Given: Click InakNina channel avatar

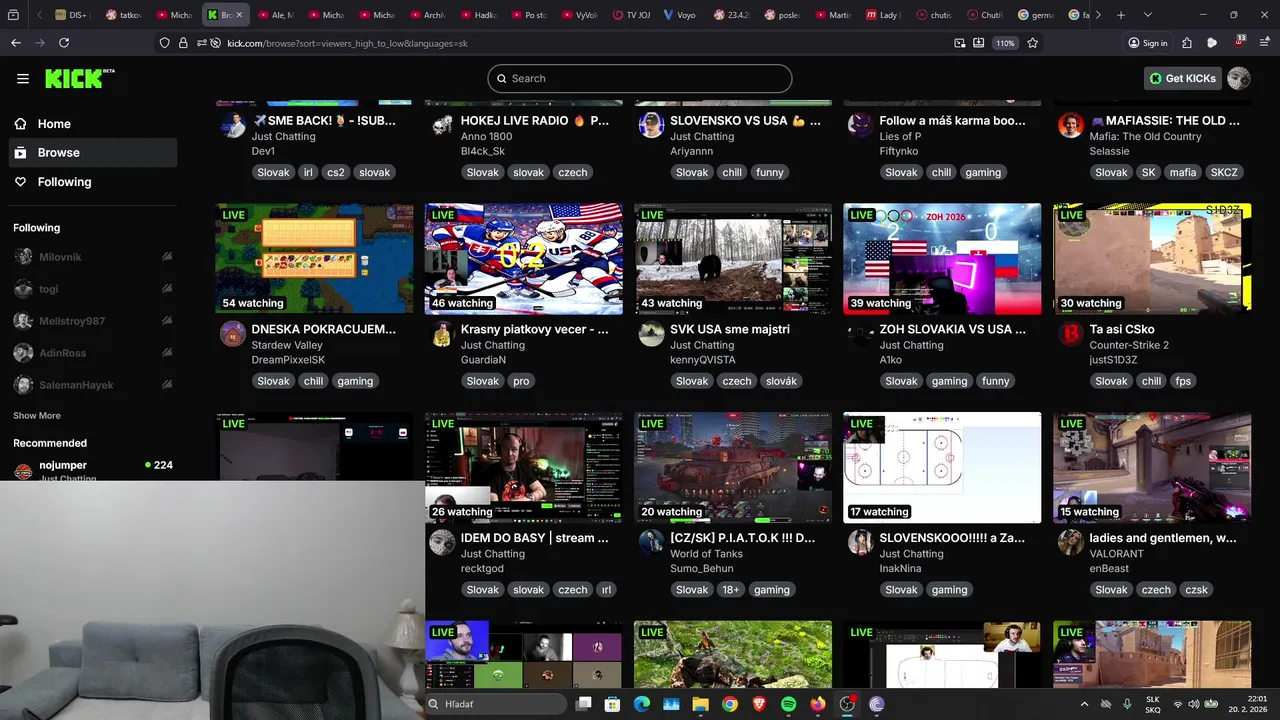Looking at the screenshot, I should (x=861, y=543).
